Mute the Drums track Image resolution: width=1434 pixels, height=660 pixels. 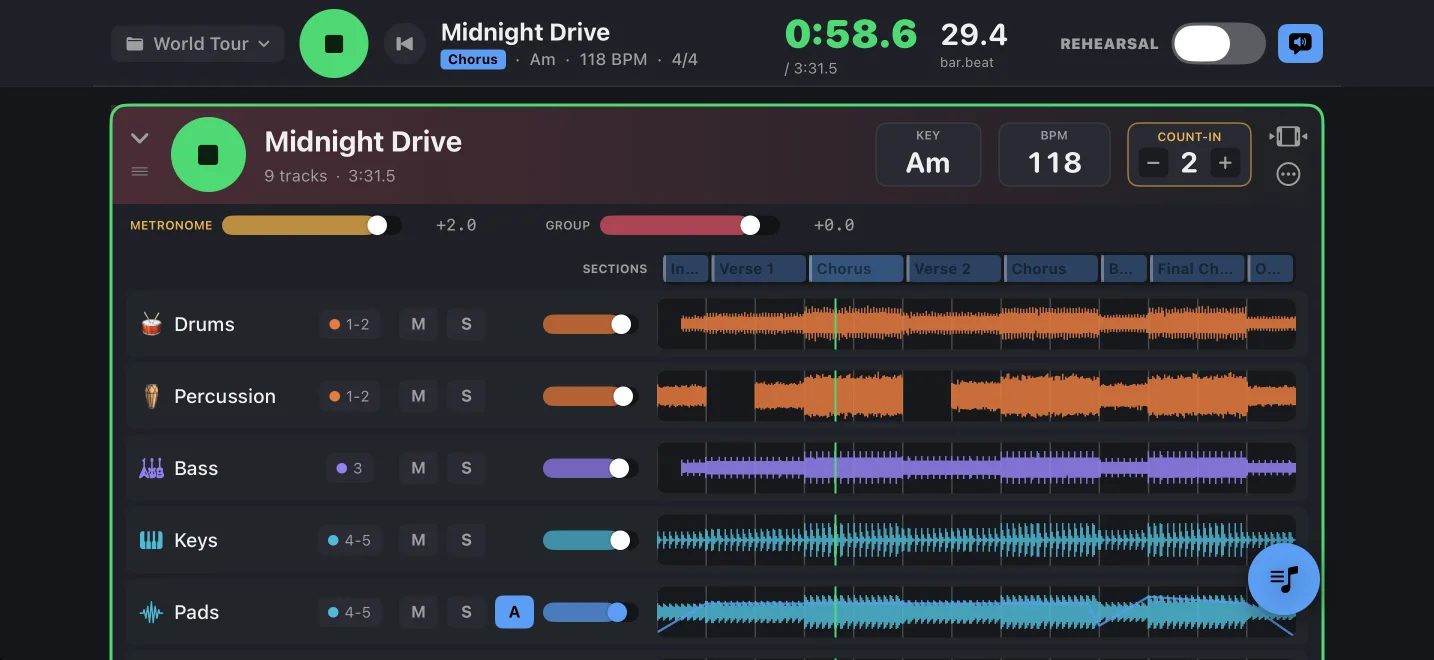[x=418, y=324]
